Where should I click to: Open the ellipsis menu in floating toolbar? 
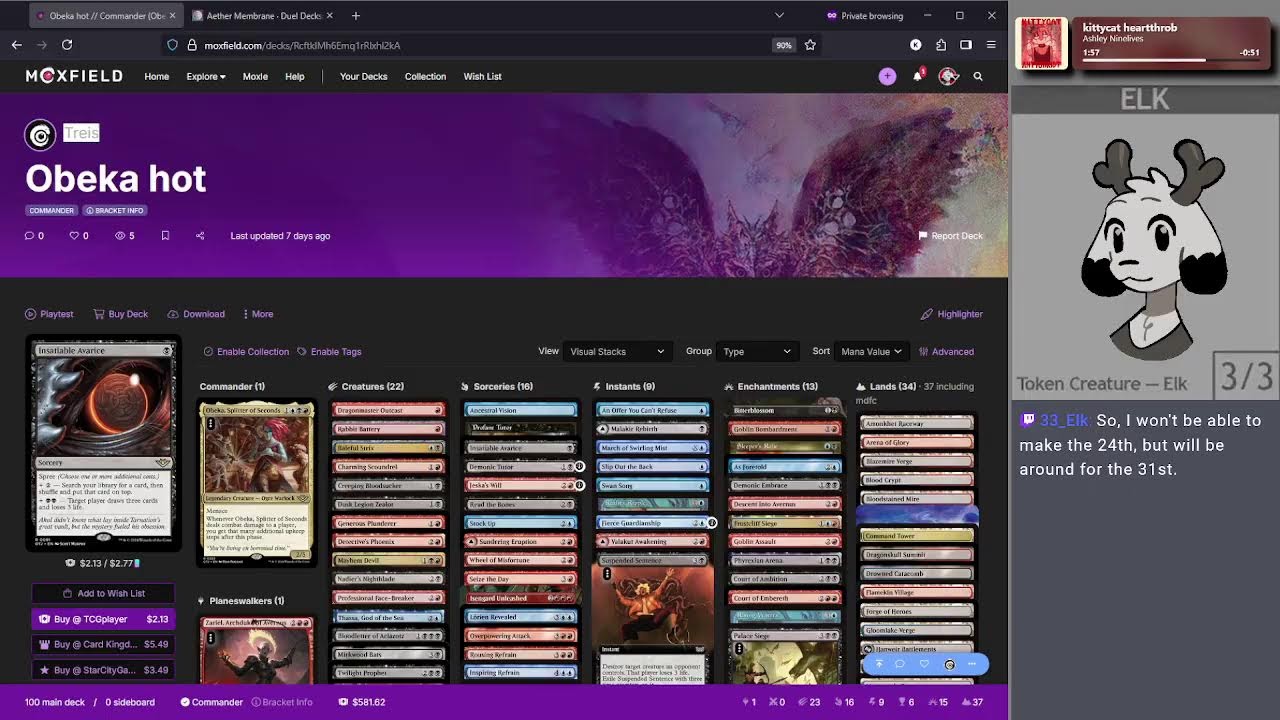point(972,664)
